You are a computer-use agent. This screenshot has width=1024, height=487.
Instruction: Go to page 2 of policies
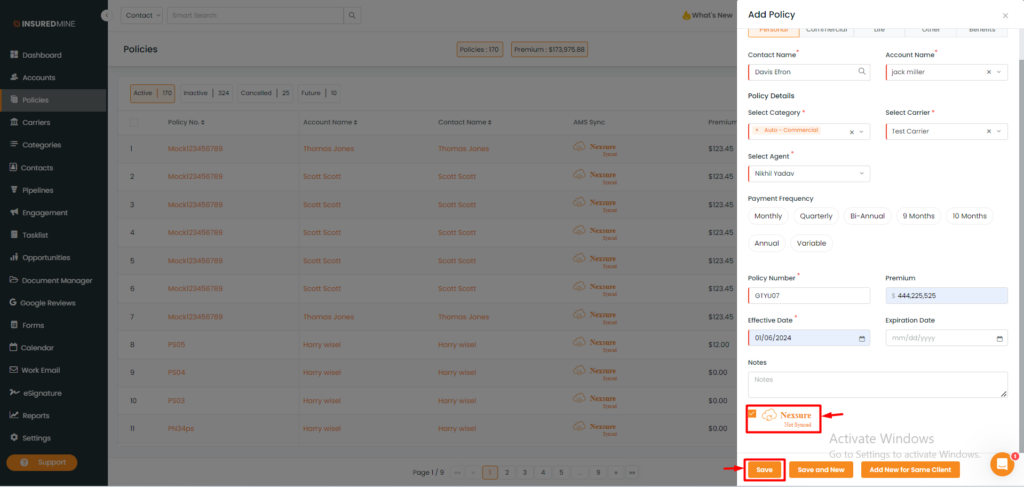[506, 472]
